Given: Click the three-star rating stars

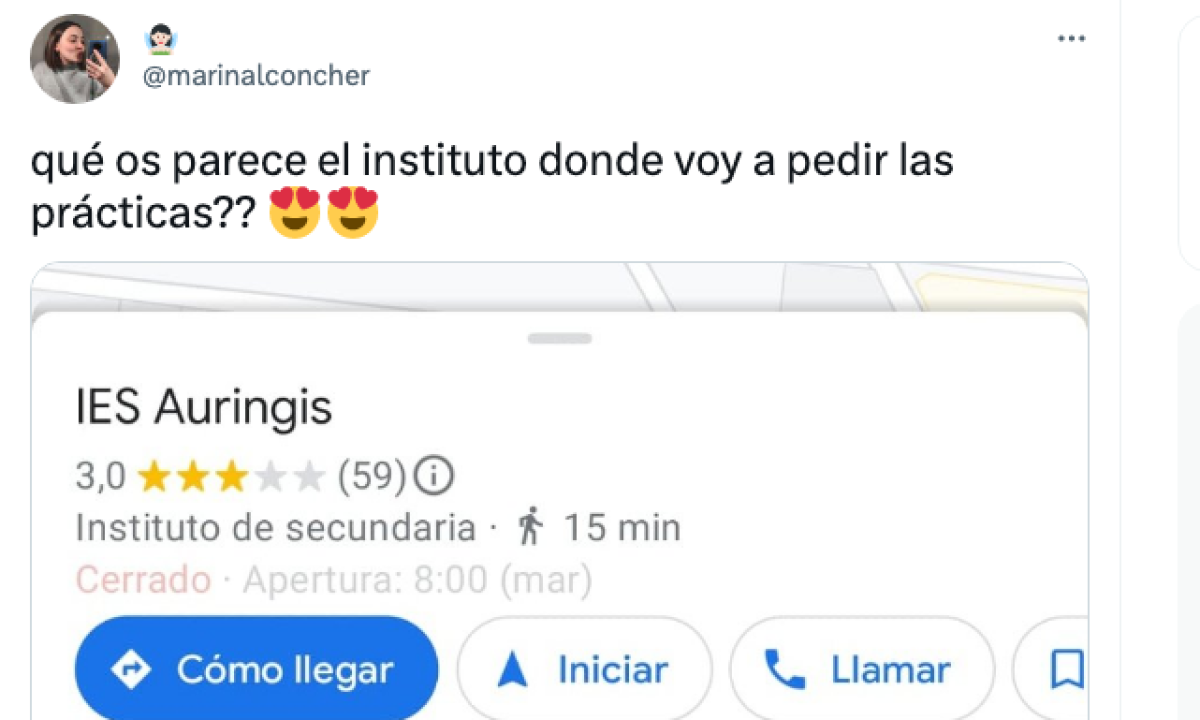Looking at the screenshot, I should pos(231,477).
